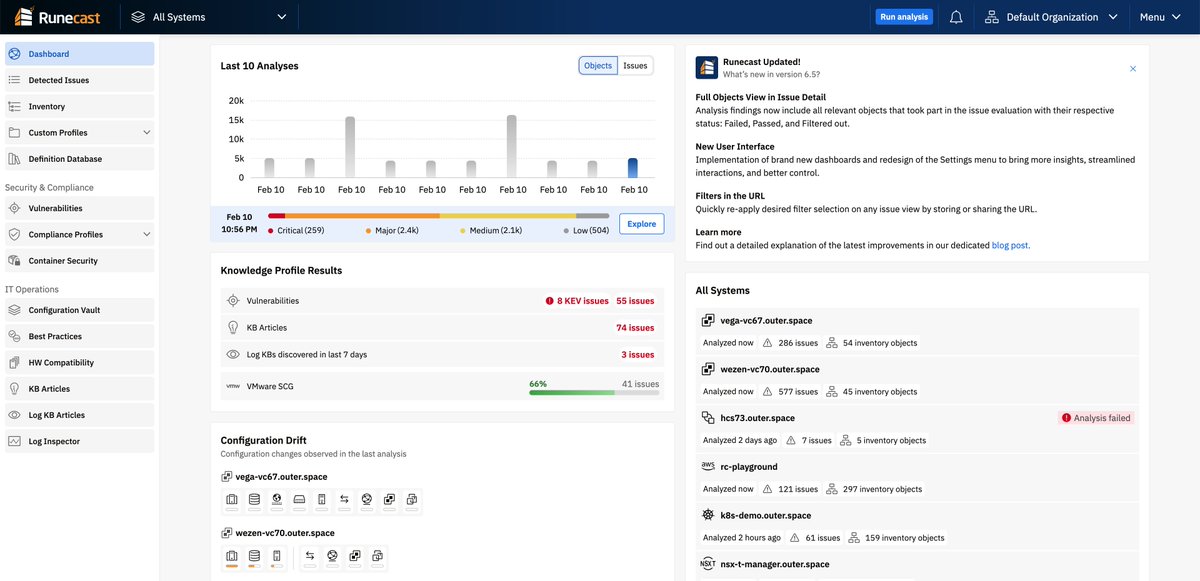
Task: Click the Configuration Vault gear icon
Action: tap(14, 310)
